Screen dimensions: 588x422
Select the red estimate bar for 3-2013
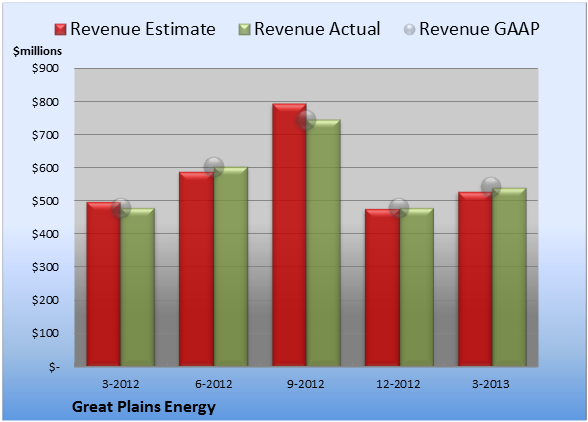pyautogui.click(x=475, y=279)
